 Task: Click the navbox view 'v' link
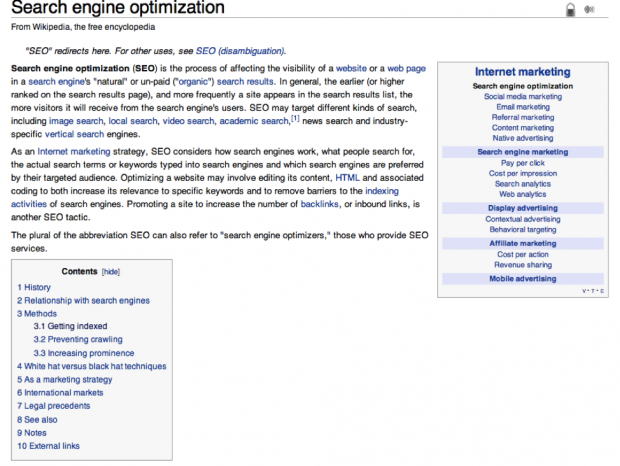(584, 291)
